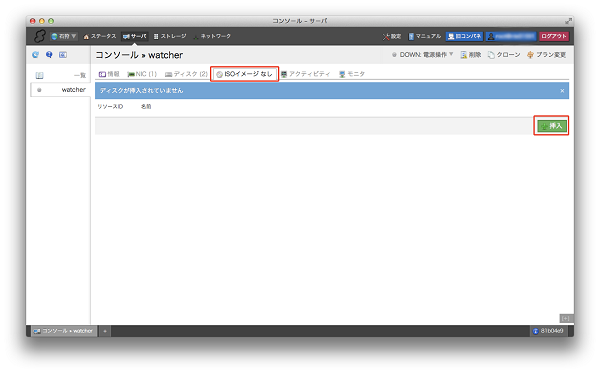Add a new tab with plus button

point(104,331)
